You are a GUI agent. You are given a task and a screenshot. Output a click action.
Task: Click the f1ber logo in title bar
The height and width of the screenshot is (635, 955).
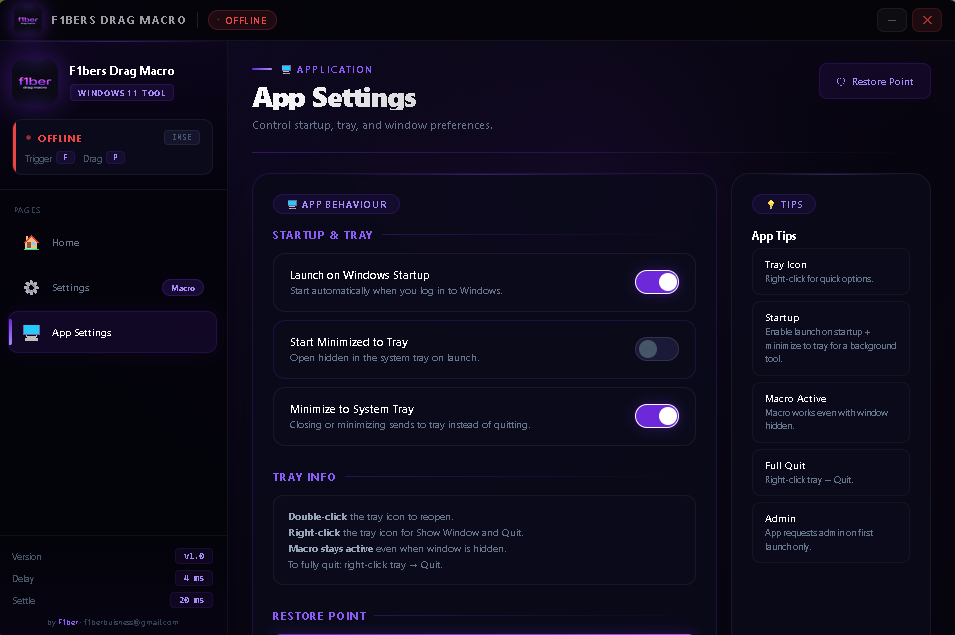(27, 20)
